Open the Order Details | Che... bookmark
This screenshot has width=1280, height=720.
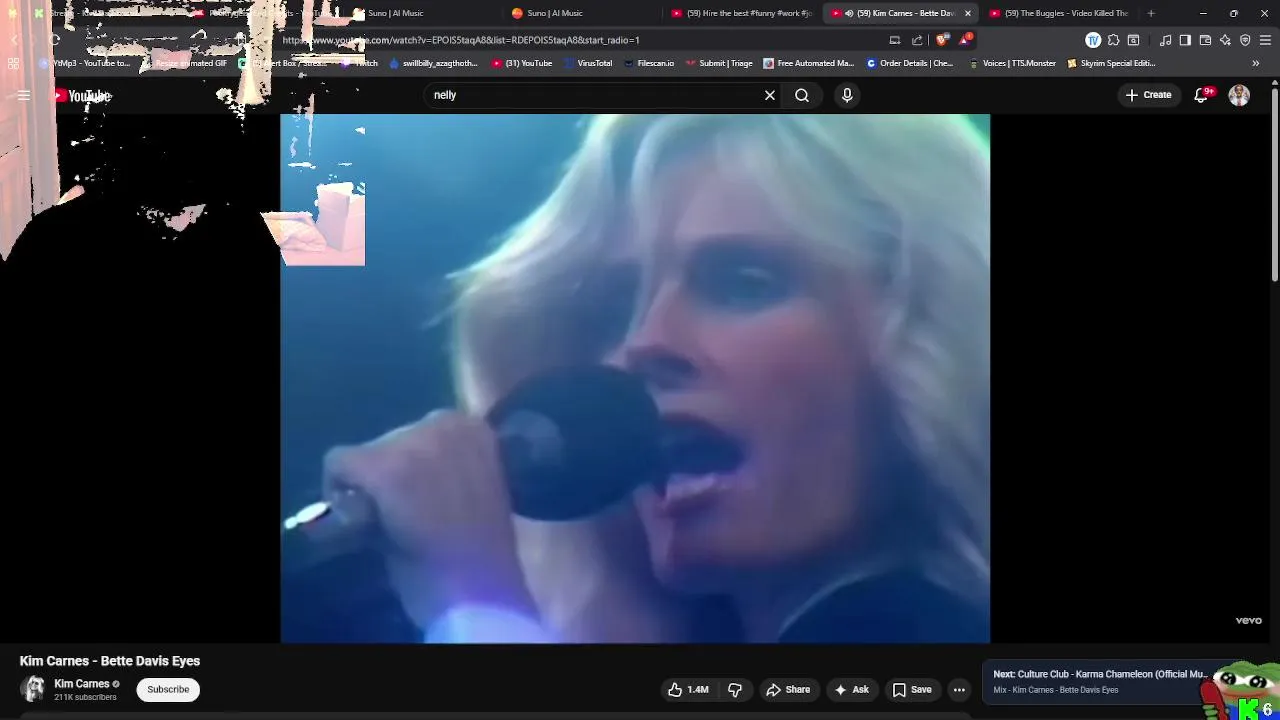click(x=910, y=63)
